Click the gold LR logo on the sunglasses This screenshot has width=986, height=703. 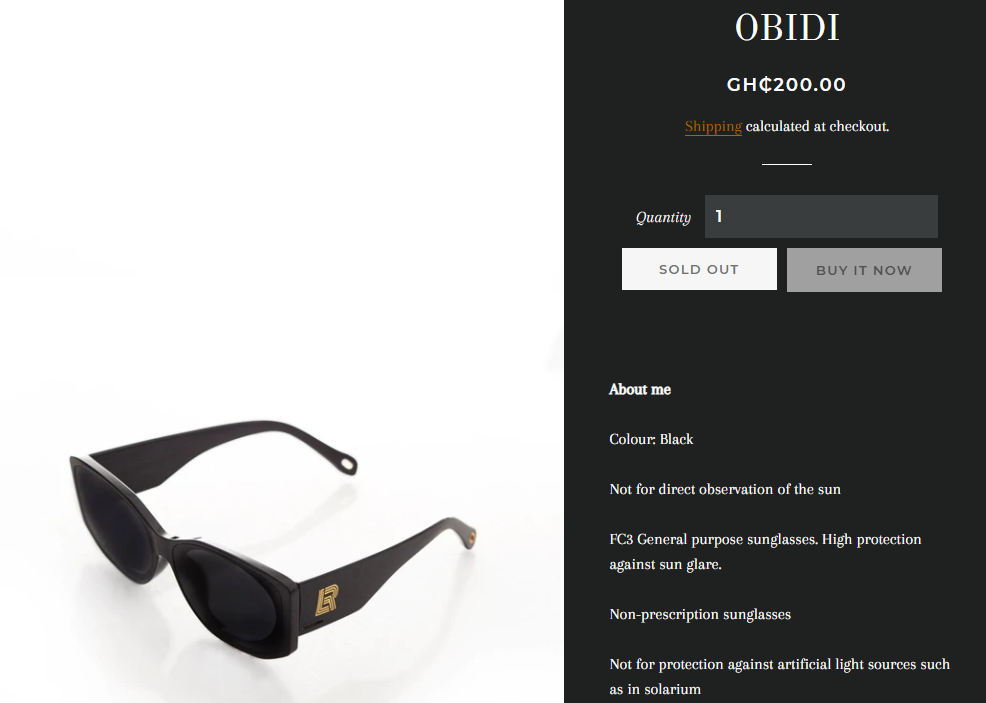pos(327,600)
